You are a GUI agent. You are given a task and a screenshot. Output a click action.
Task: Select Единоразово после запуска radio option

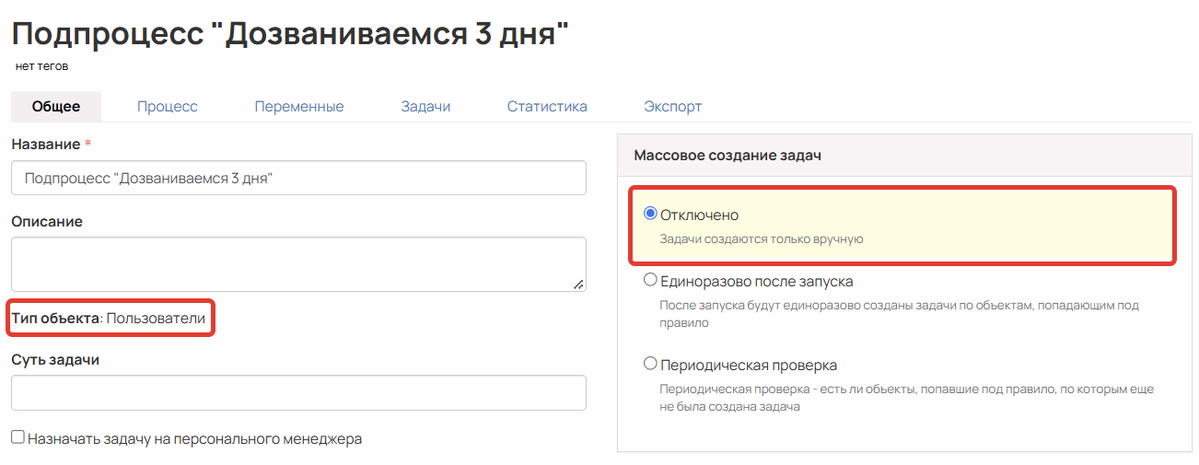[651, 281]
